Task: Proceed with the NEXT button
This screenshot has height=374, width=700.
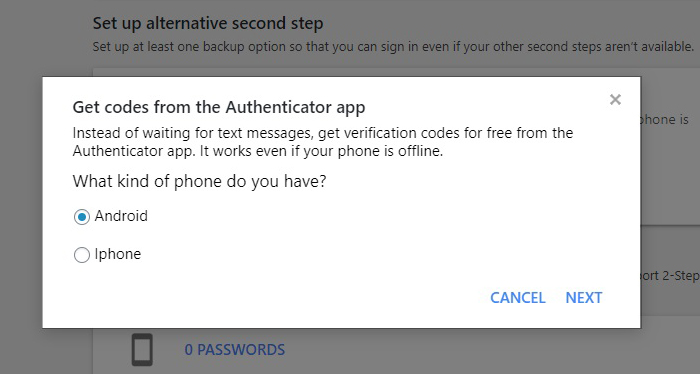Action: pyautogui.click(x=583, y=298)
